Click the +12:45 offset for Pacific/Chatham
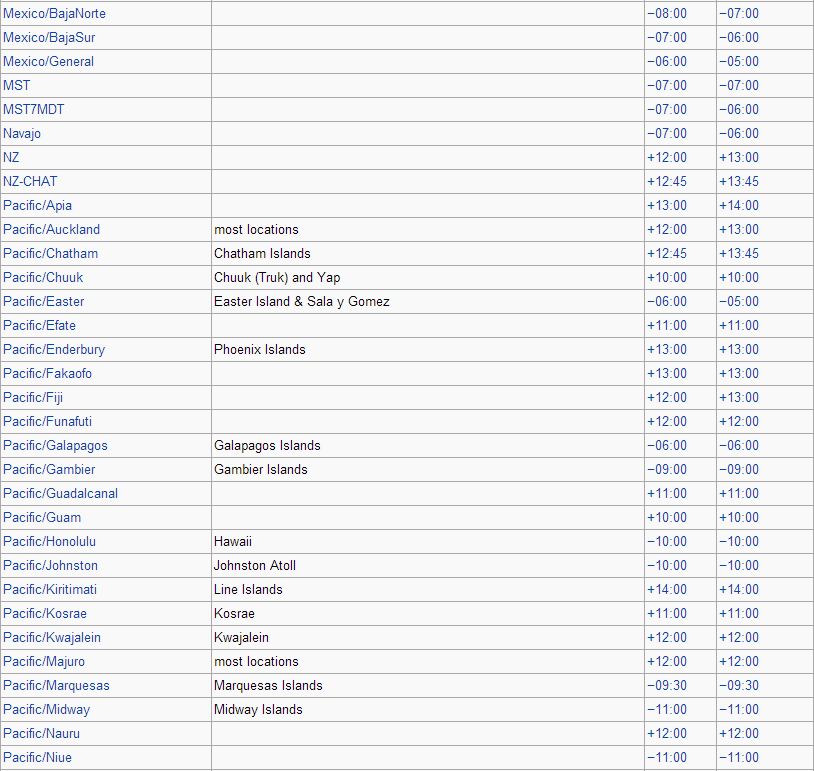 [667, 253]
